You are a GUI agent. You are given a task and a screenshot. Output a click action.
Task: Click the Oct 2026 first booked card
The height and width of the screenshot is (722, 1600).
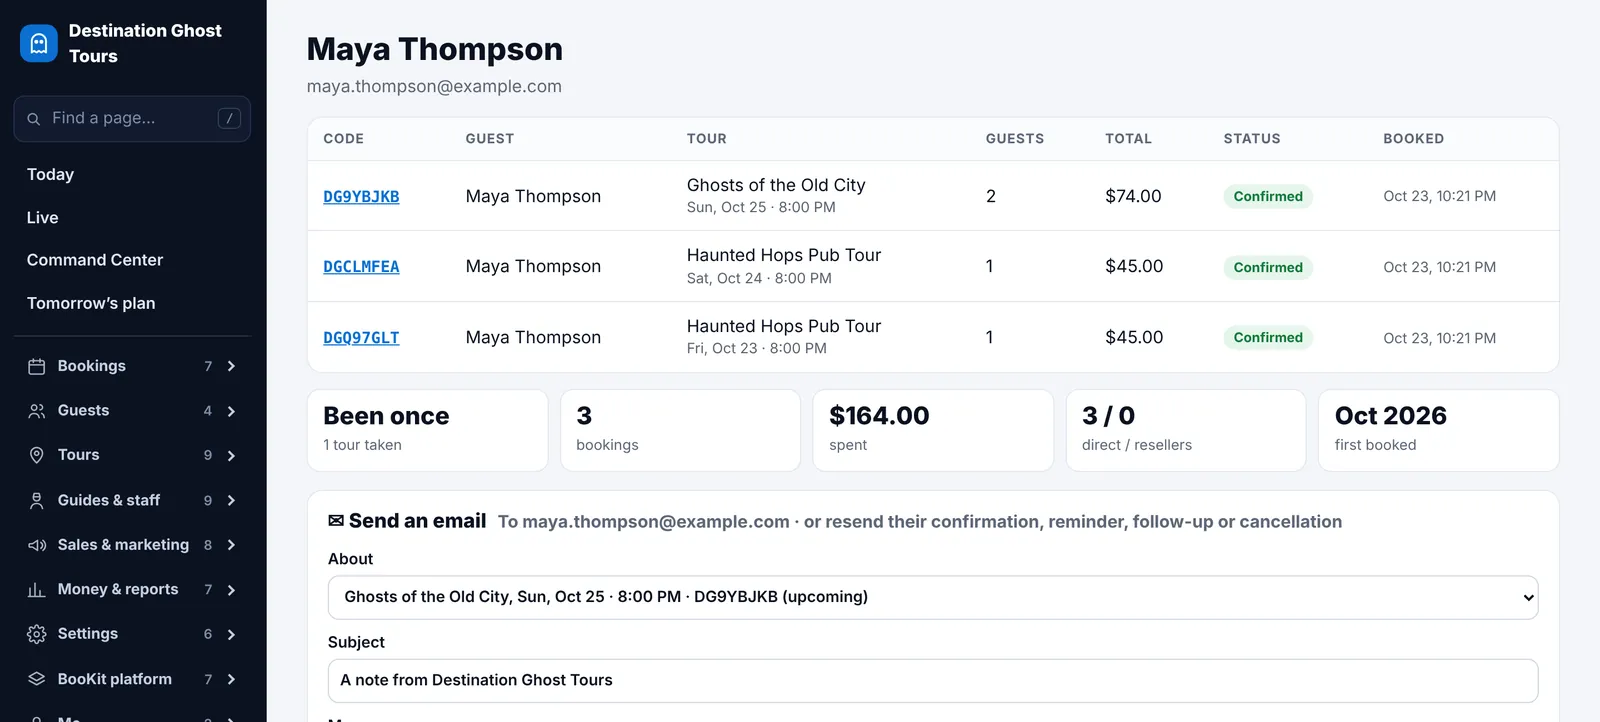[1439, 430]
